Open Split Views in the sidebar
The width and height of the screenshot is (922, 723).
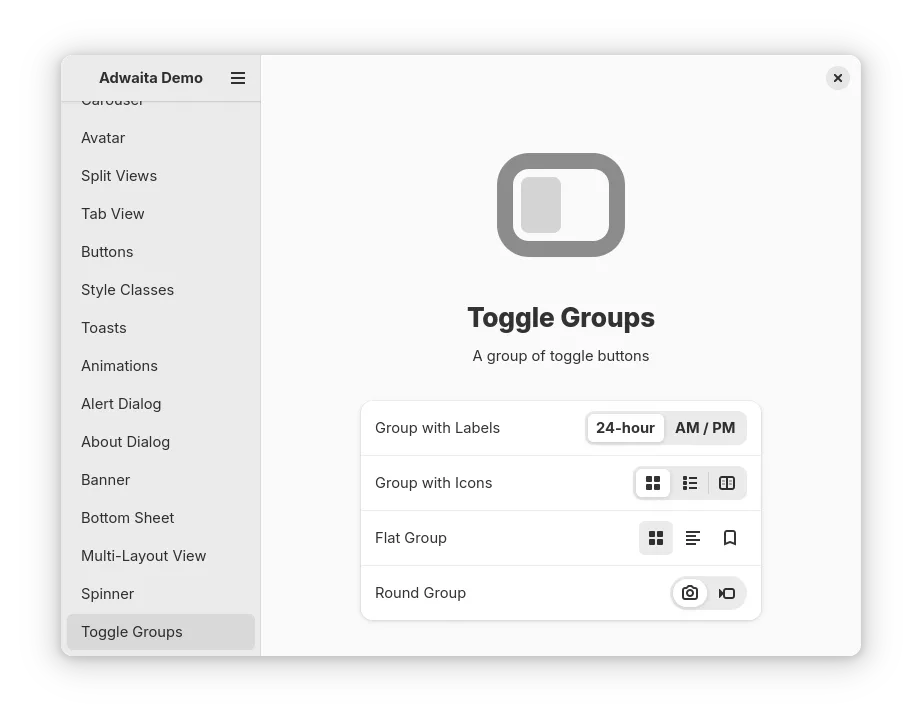(119, 176)
